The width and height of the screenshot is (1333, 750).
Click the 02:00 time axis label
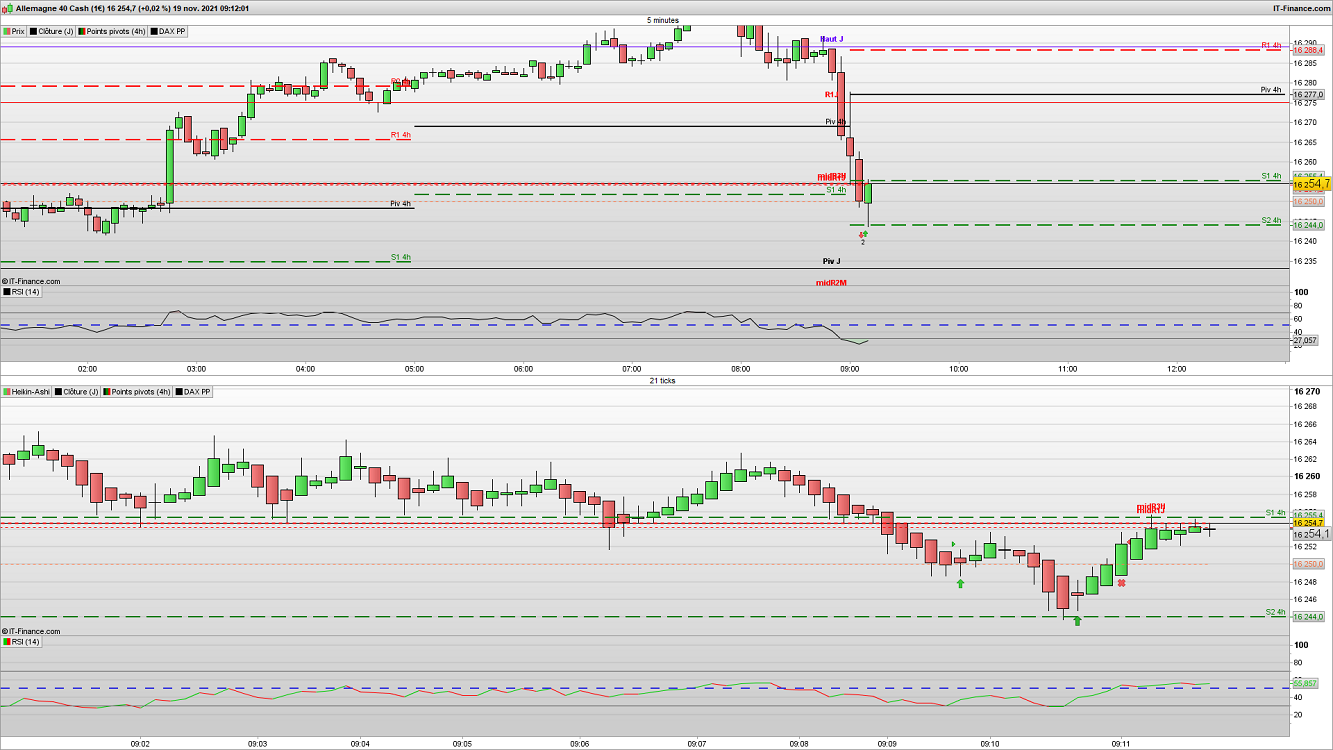click(x=87, y=368)
